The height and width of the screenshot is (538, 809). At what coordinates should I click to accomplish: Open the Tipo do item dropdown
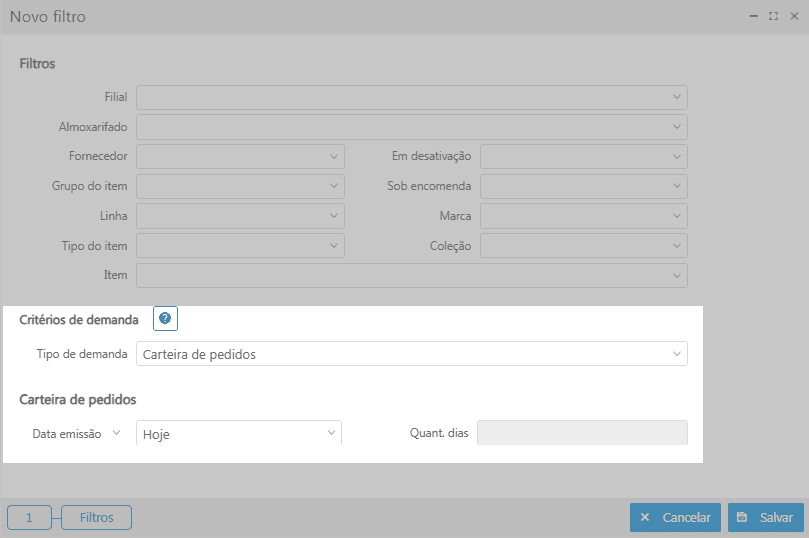click(240, 246)
